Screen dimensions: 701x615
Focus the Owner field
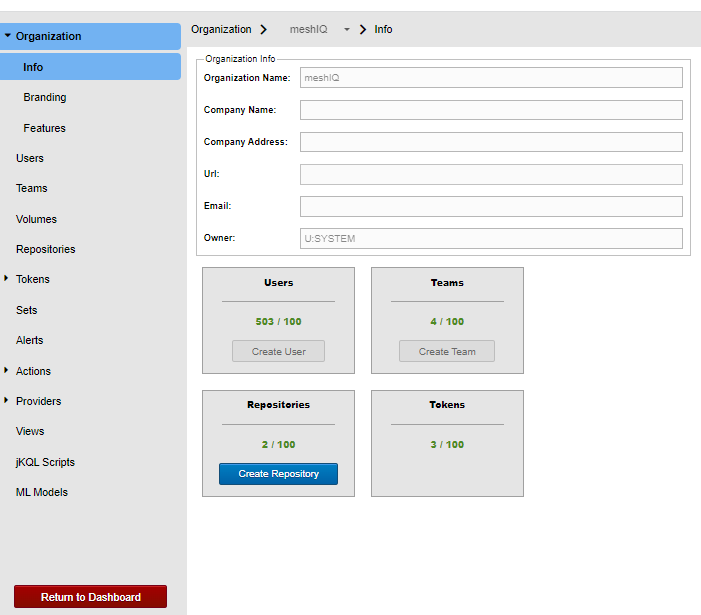[491, 239]
